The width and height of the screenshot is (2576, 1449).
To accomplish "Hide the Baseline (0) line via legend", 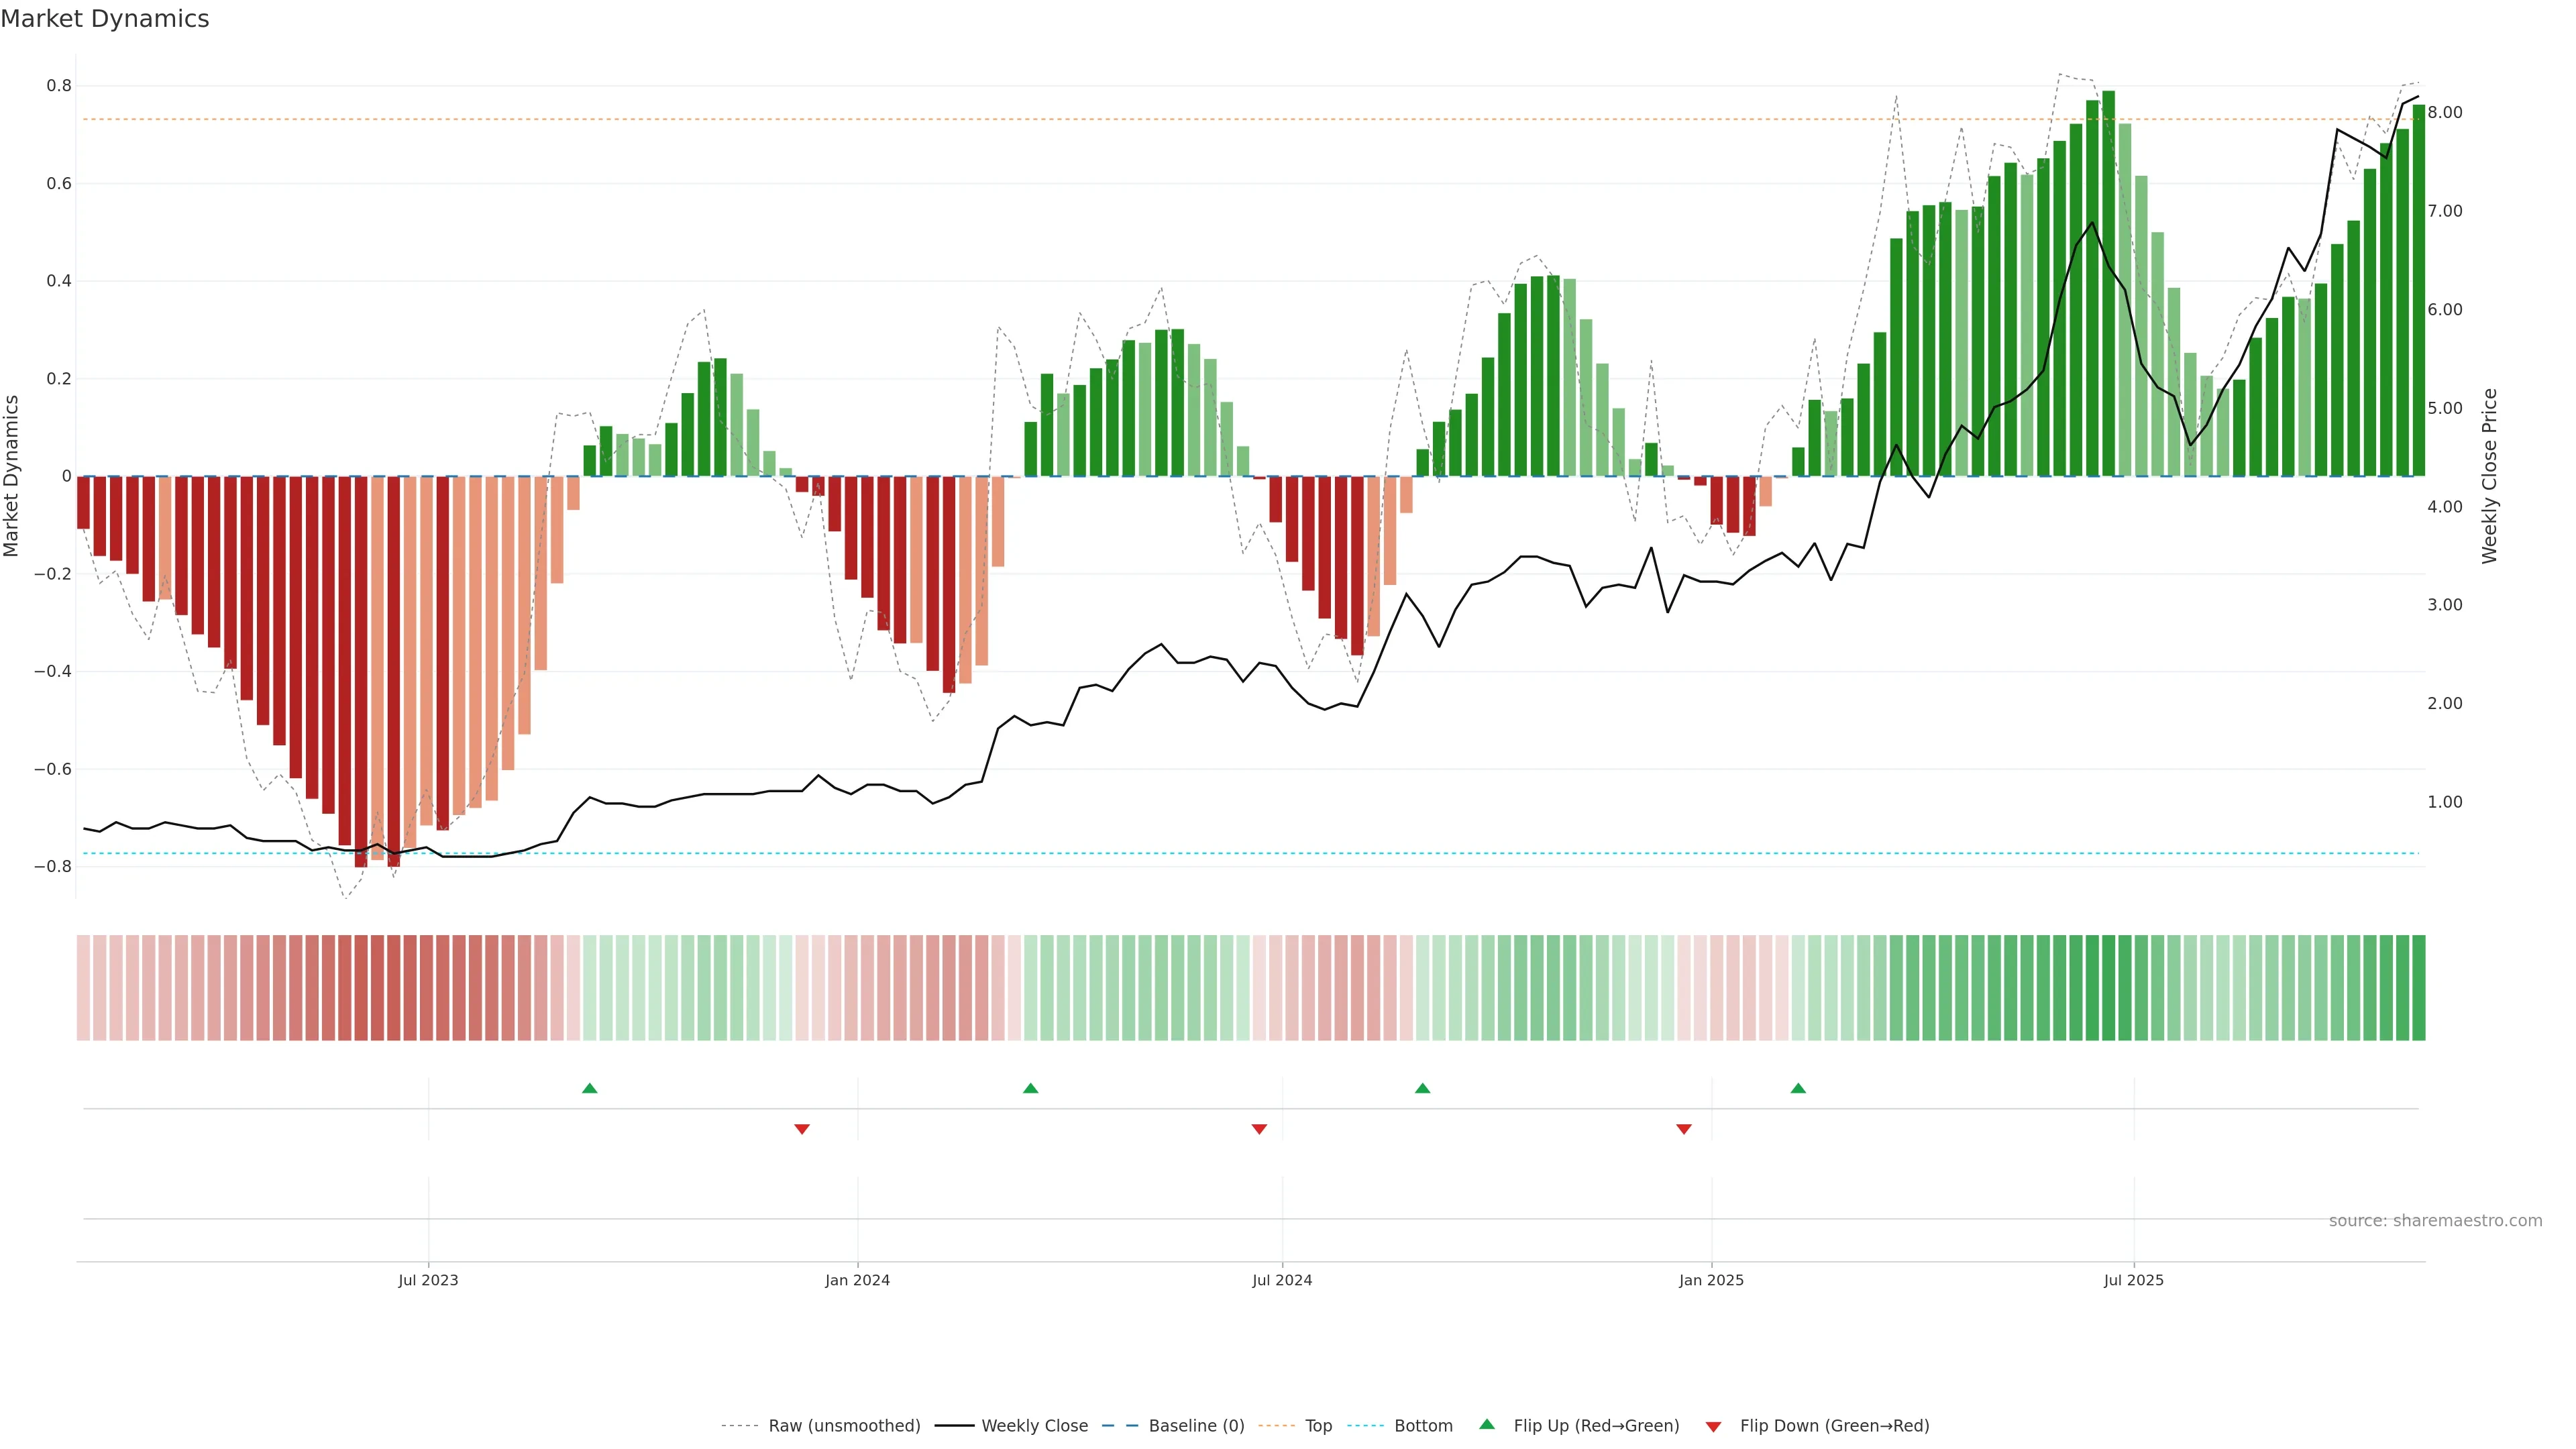I will [x=1195, y=1426].
